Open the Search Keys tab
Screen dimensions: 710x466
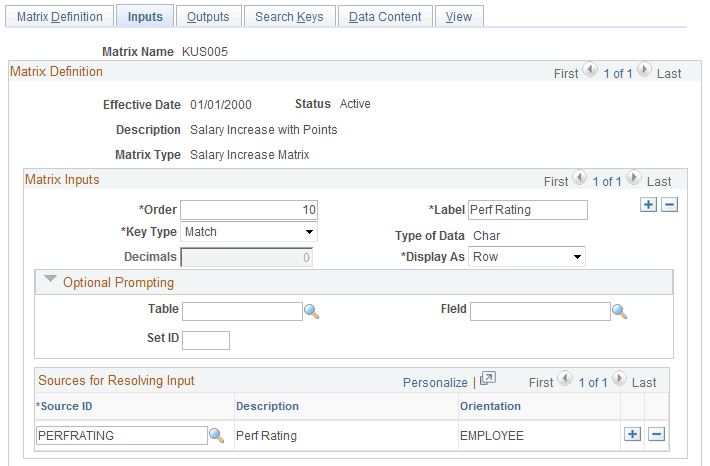click(289, 16)
